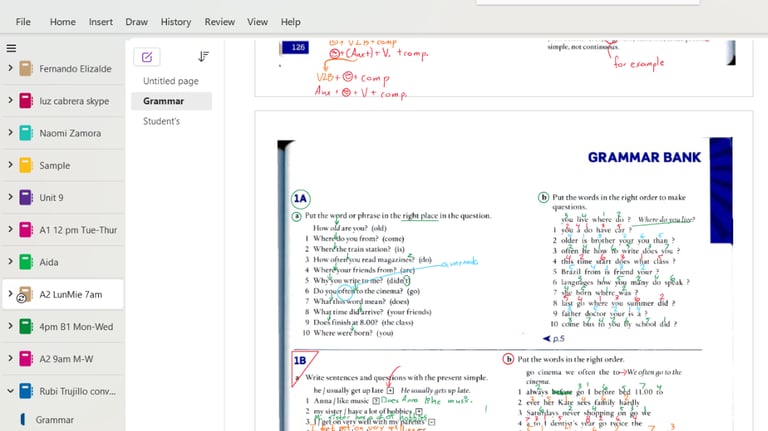Select the 4pm B1 Mon-Wed notebook name
The height and width of the screenshot is (431, 768).
[x=76, y=327]
